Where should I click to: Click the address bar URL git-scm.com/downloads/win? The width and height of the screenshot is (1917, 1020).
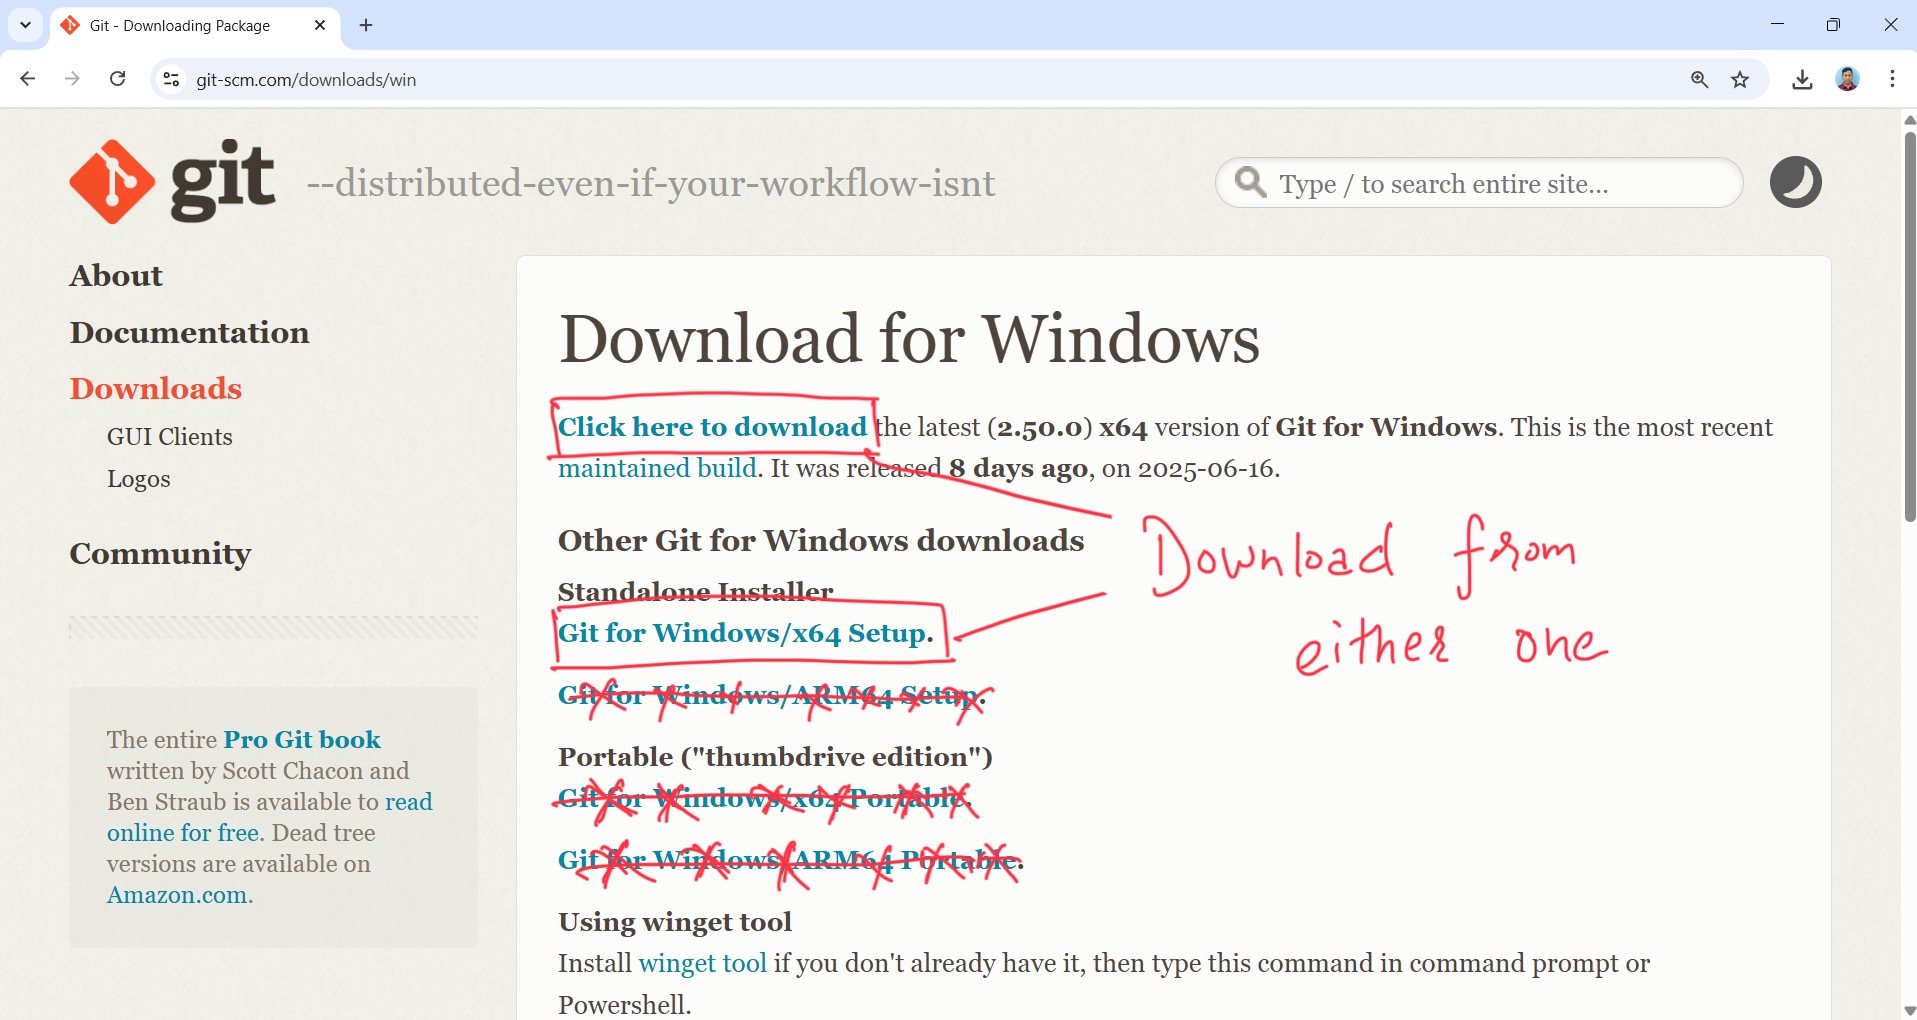point(306,80)
